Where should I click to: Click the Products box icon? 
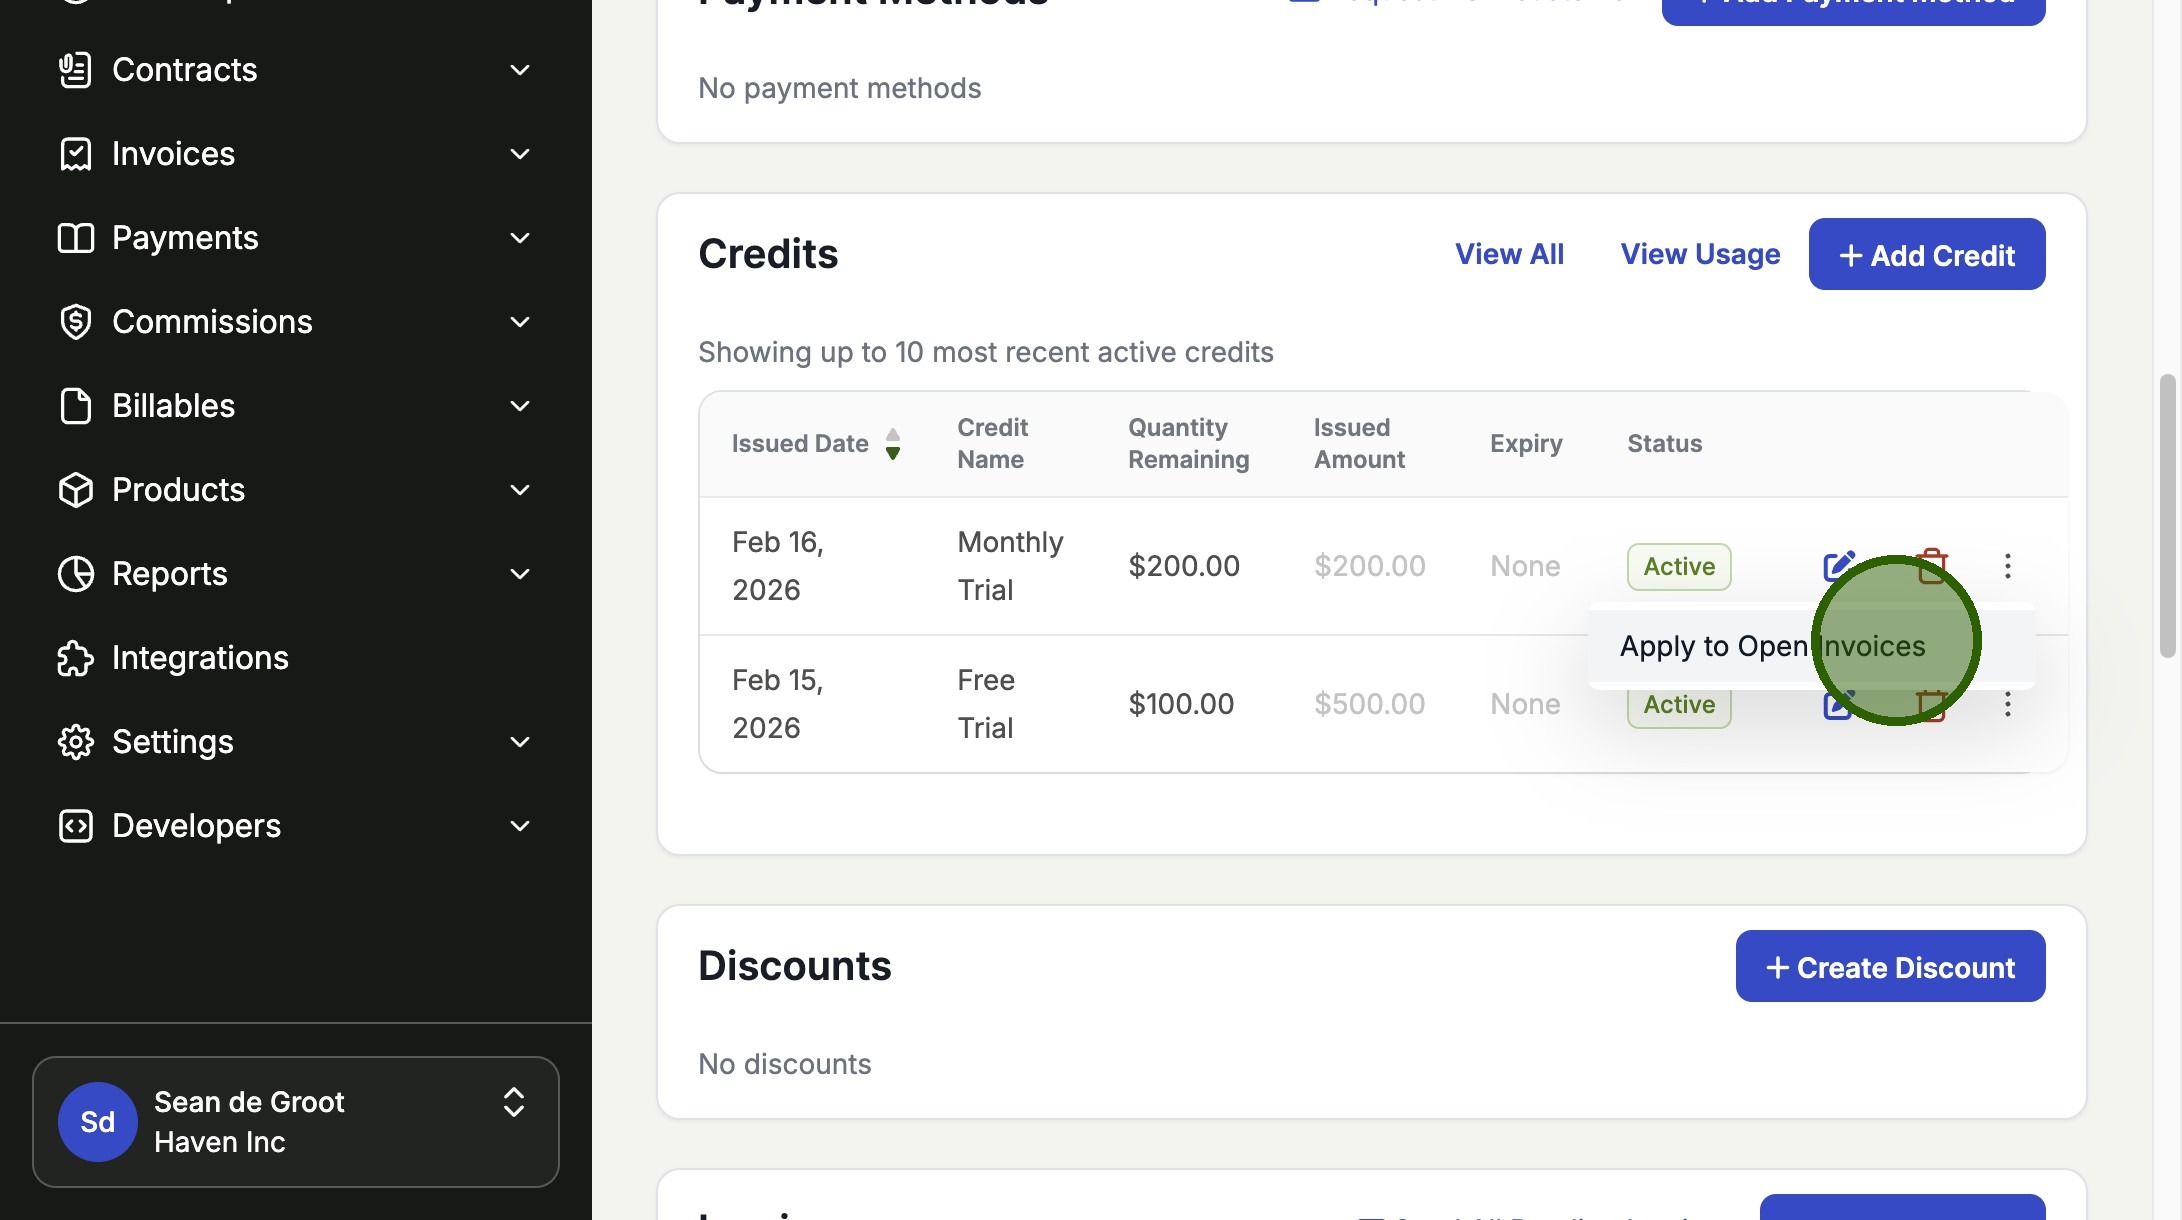pos(75,490)
